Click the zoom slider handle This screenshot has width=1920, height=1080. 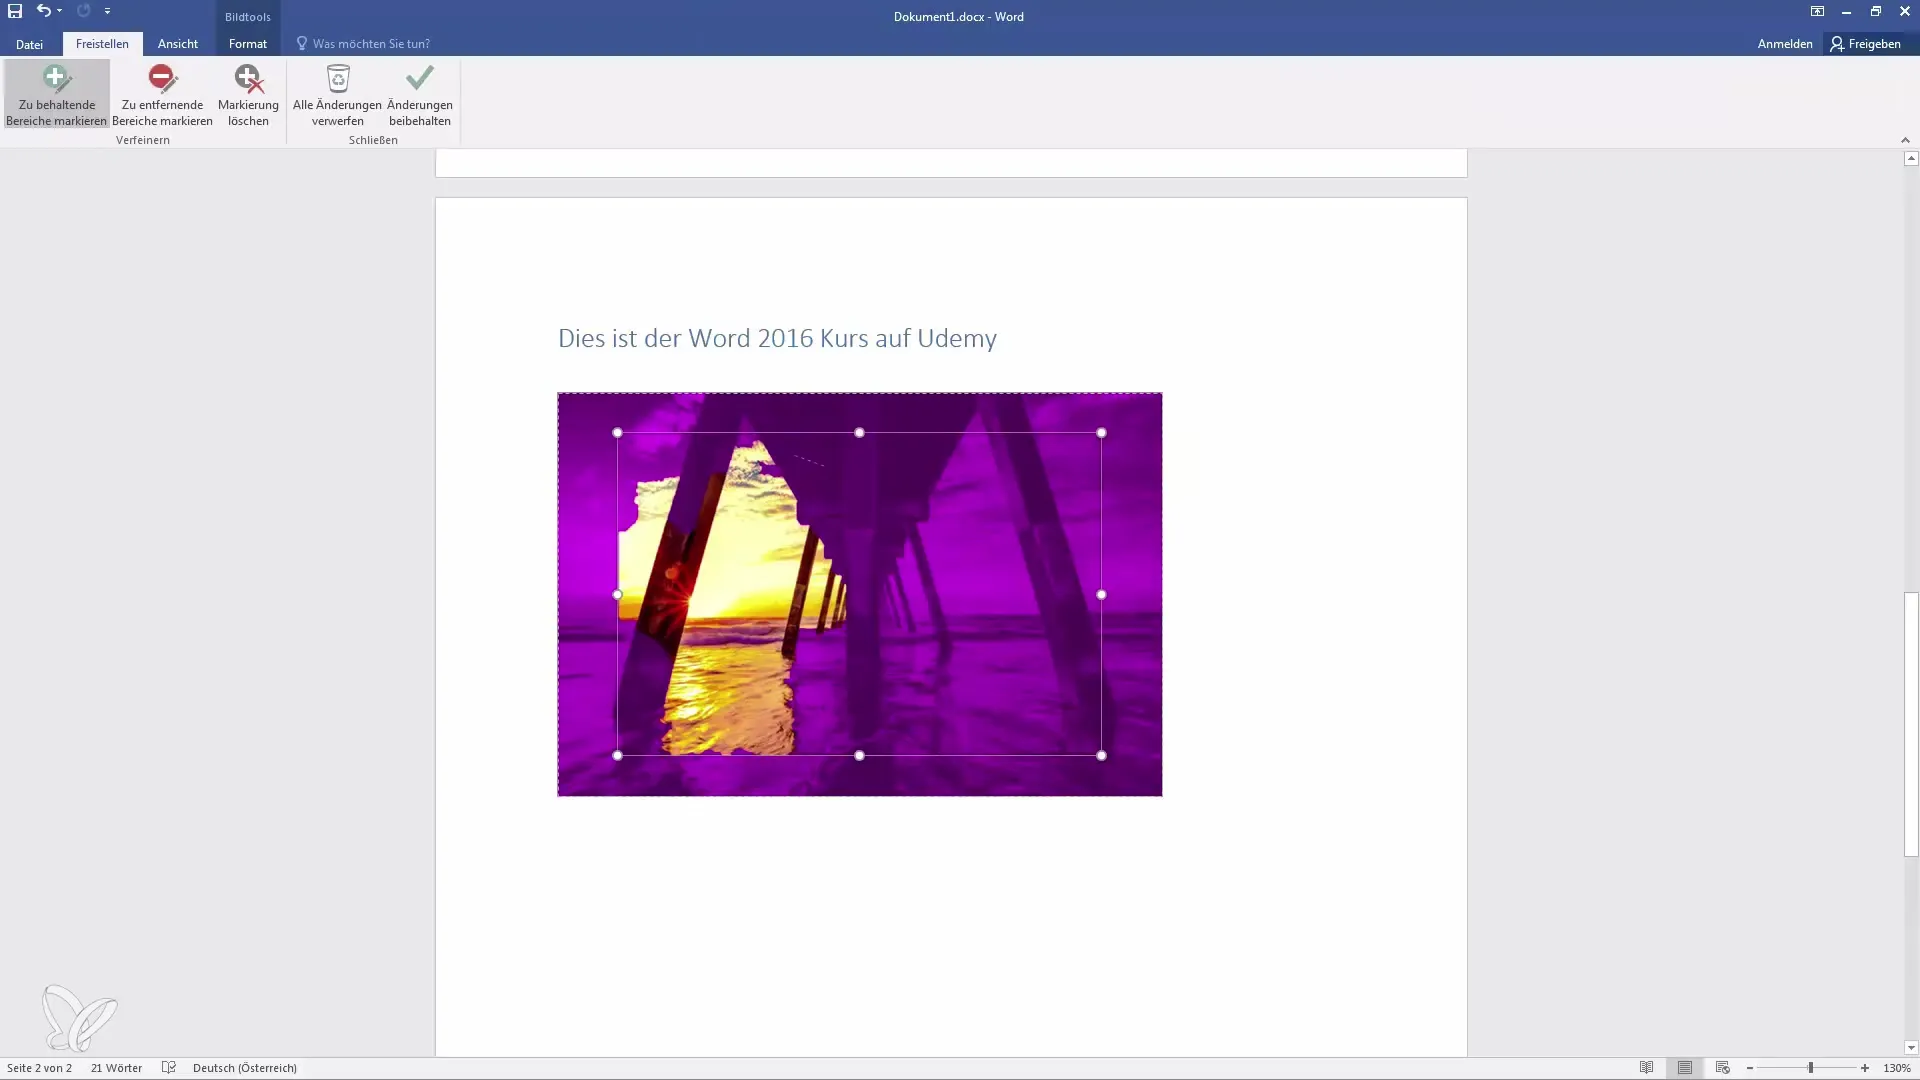point(1810,1068)
